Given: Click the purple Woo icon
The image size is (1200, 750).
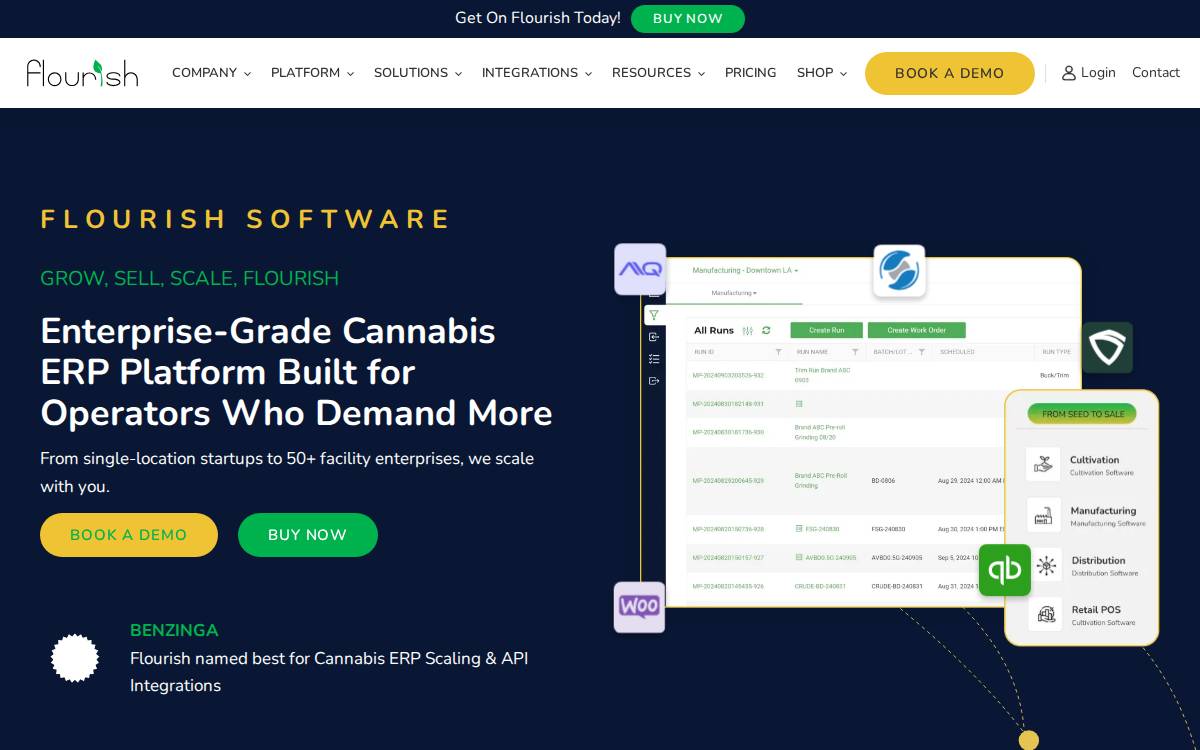Looking at the screenshot, I should pyautogui.click(x=639, y=607).
